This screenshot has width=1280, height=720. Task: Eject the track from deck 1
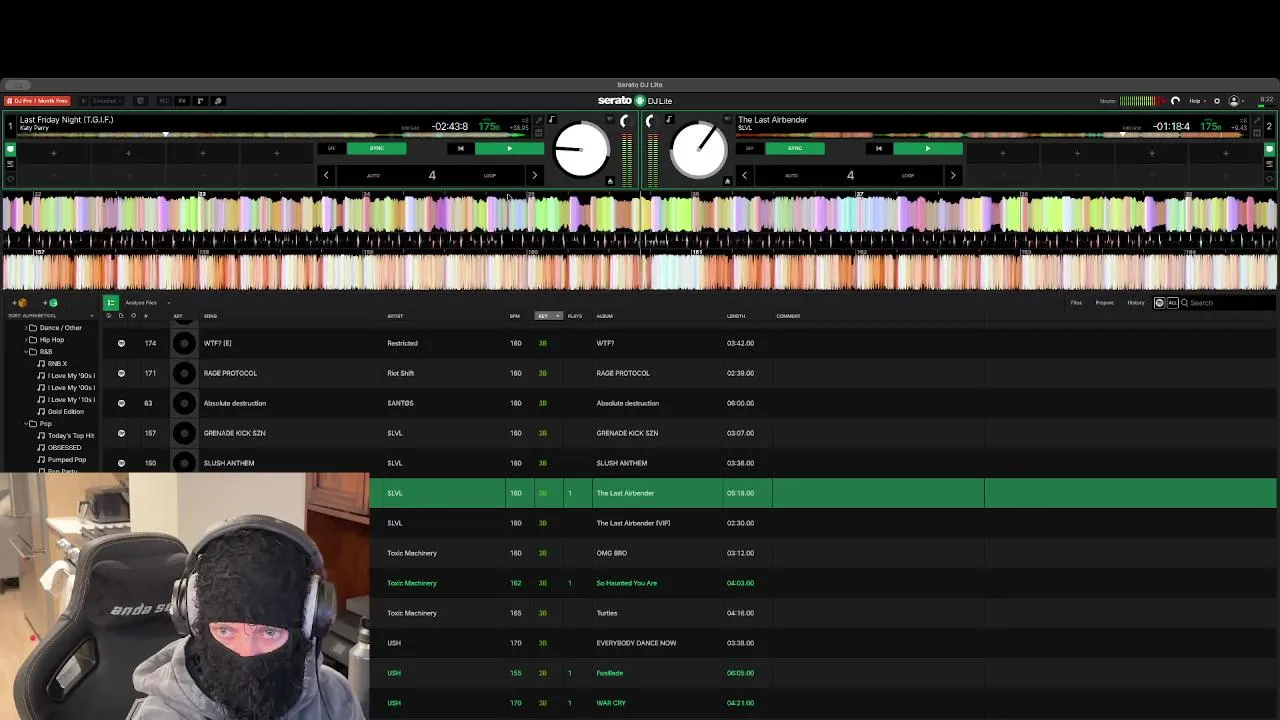click(x=610, y=181)
